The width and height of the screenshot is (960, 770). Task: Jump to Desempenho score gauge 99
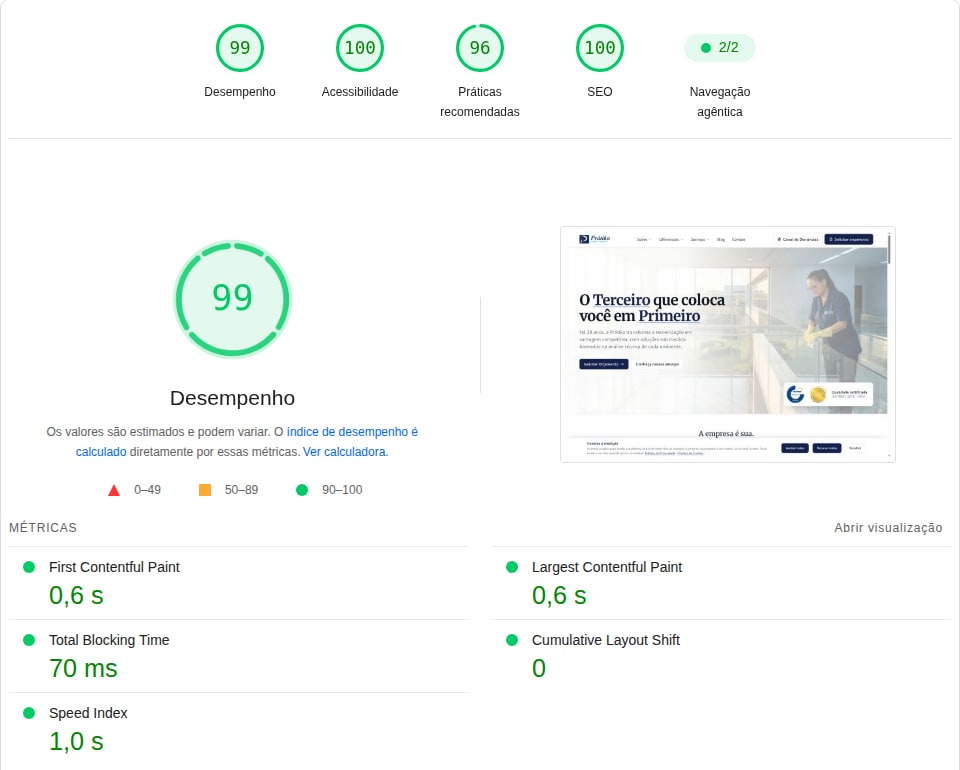pos(239,48)
